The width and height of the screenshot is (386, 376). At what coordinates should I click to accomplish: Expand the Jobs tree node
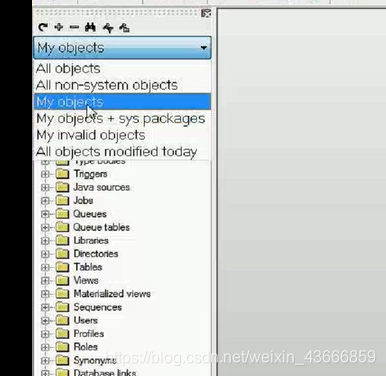45,201
